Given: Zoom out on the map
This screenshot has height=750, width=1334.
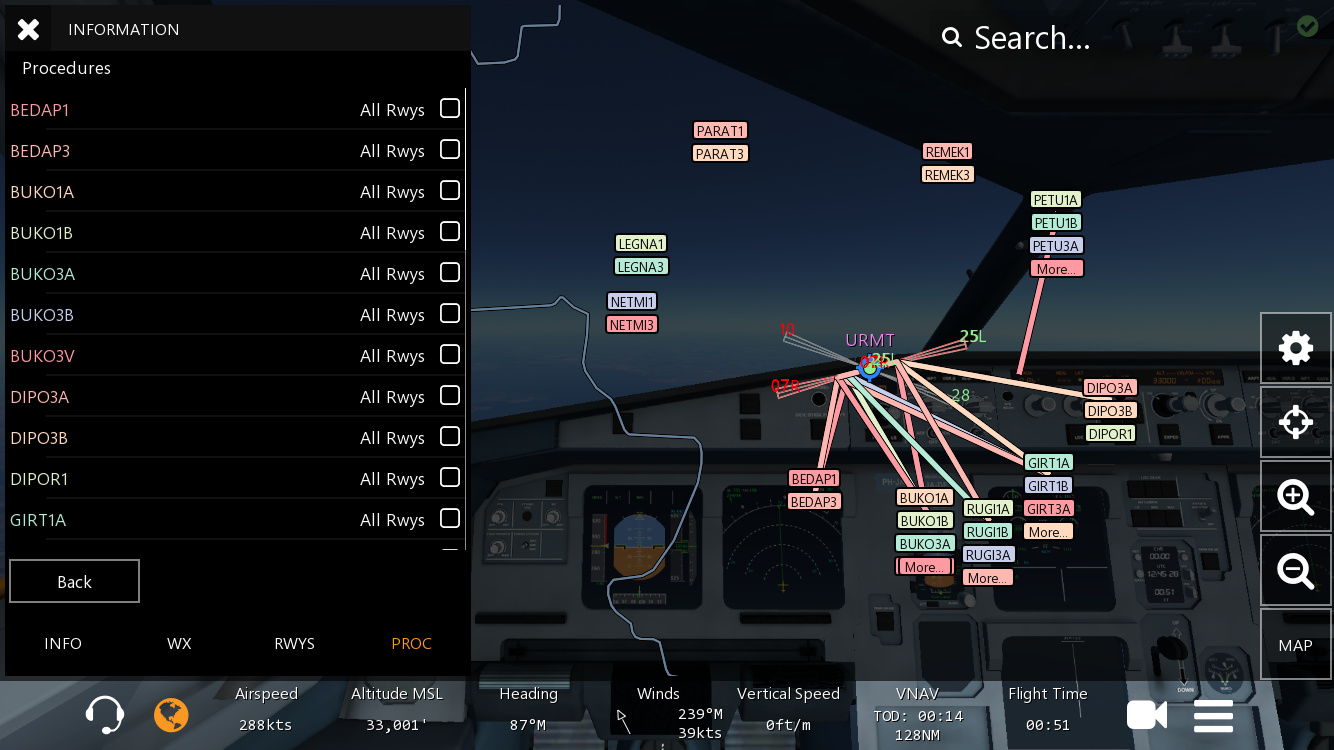Looking at the screenshot, I should pyautogui.click(x=1295, y=570).
